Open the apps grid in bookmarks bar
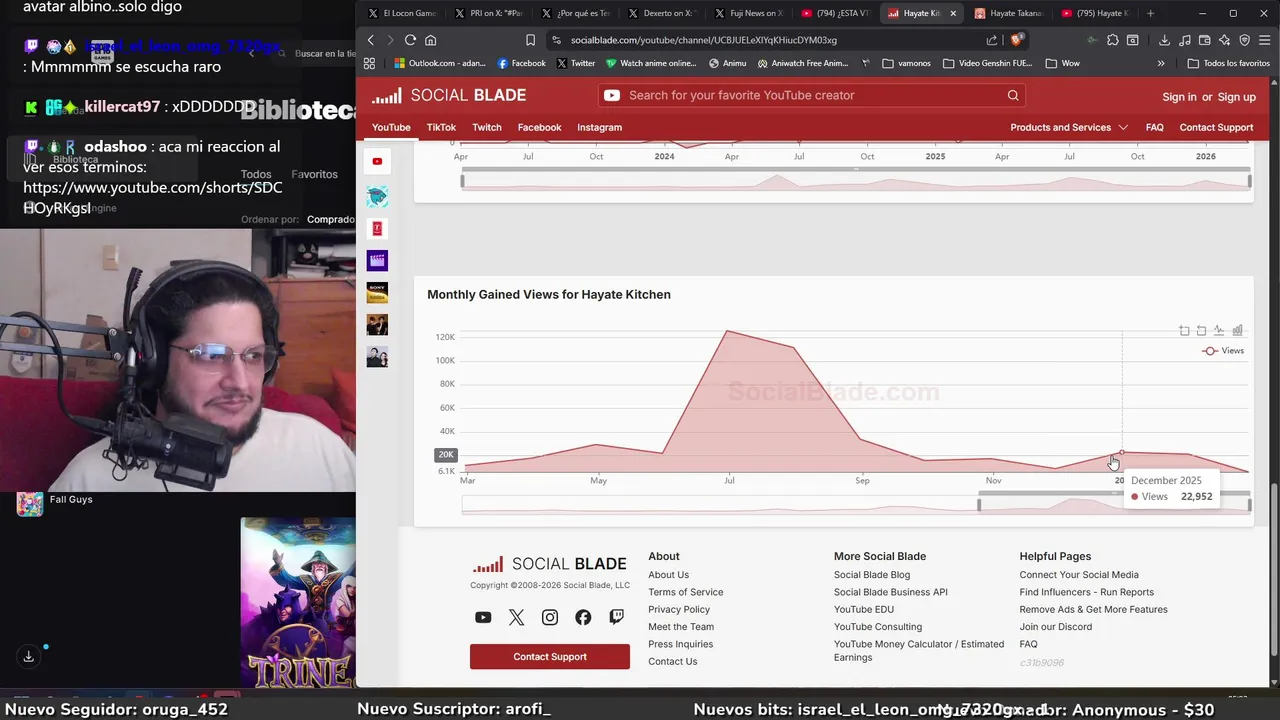This screenshot has width=1280, height=720. point(369,63)
